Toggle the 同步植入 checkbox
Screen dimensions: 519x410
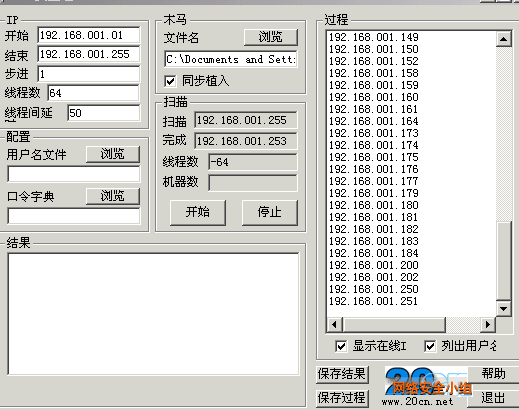click(x=170, y=81)
